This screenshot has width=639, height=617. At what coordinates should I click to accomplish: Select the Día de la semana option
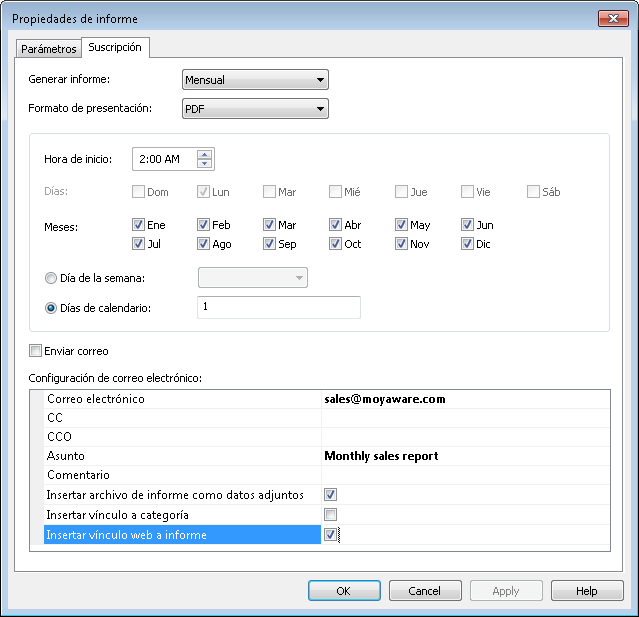point(52,278)
